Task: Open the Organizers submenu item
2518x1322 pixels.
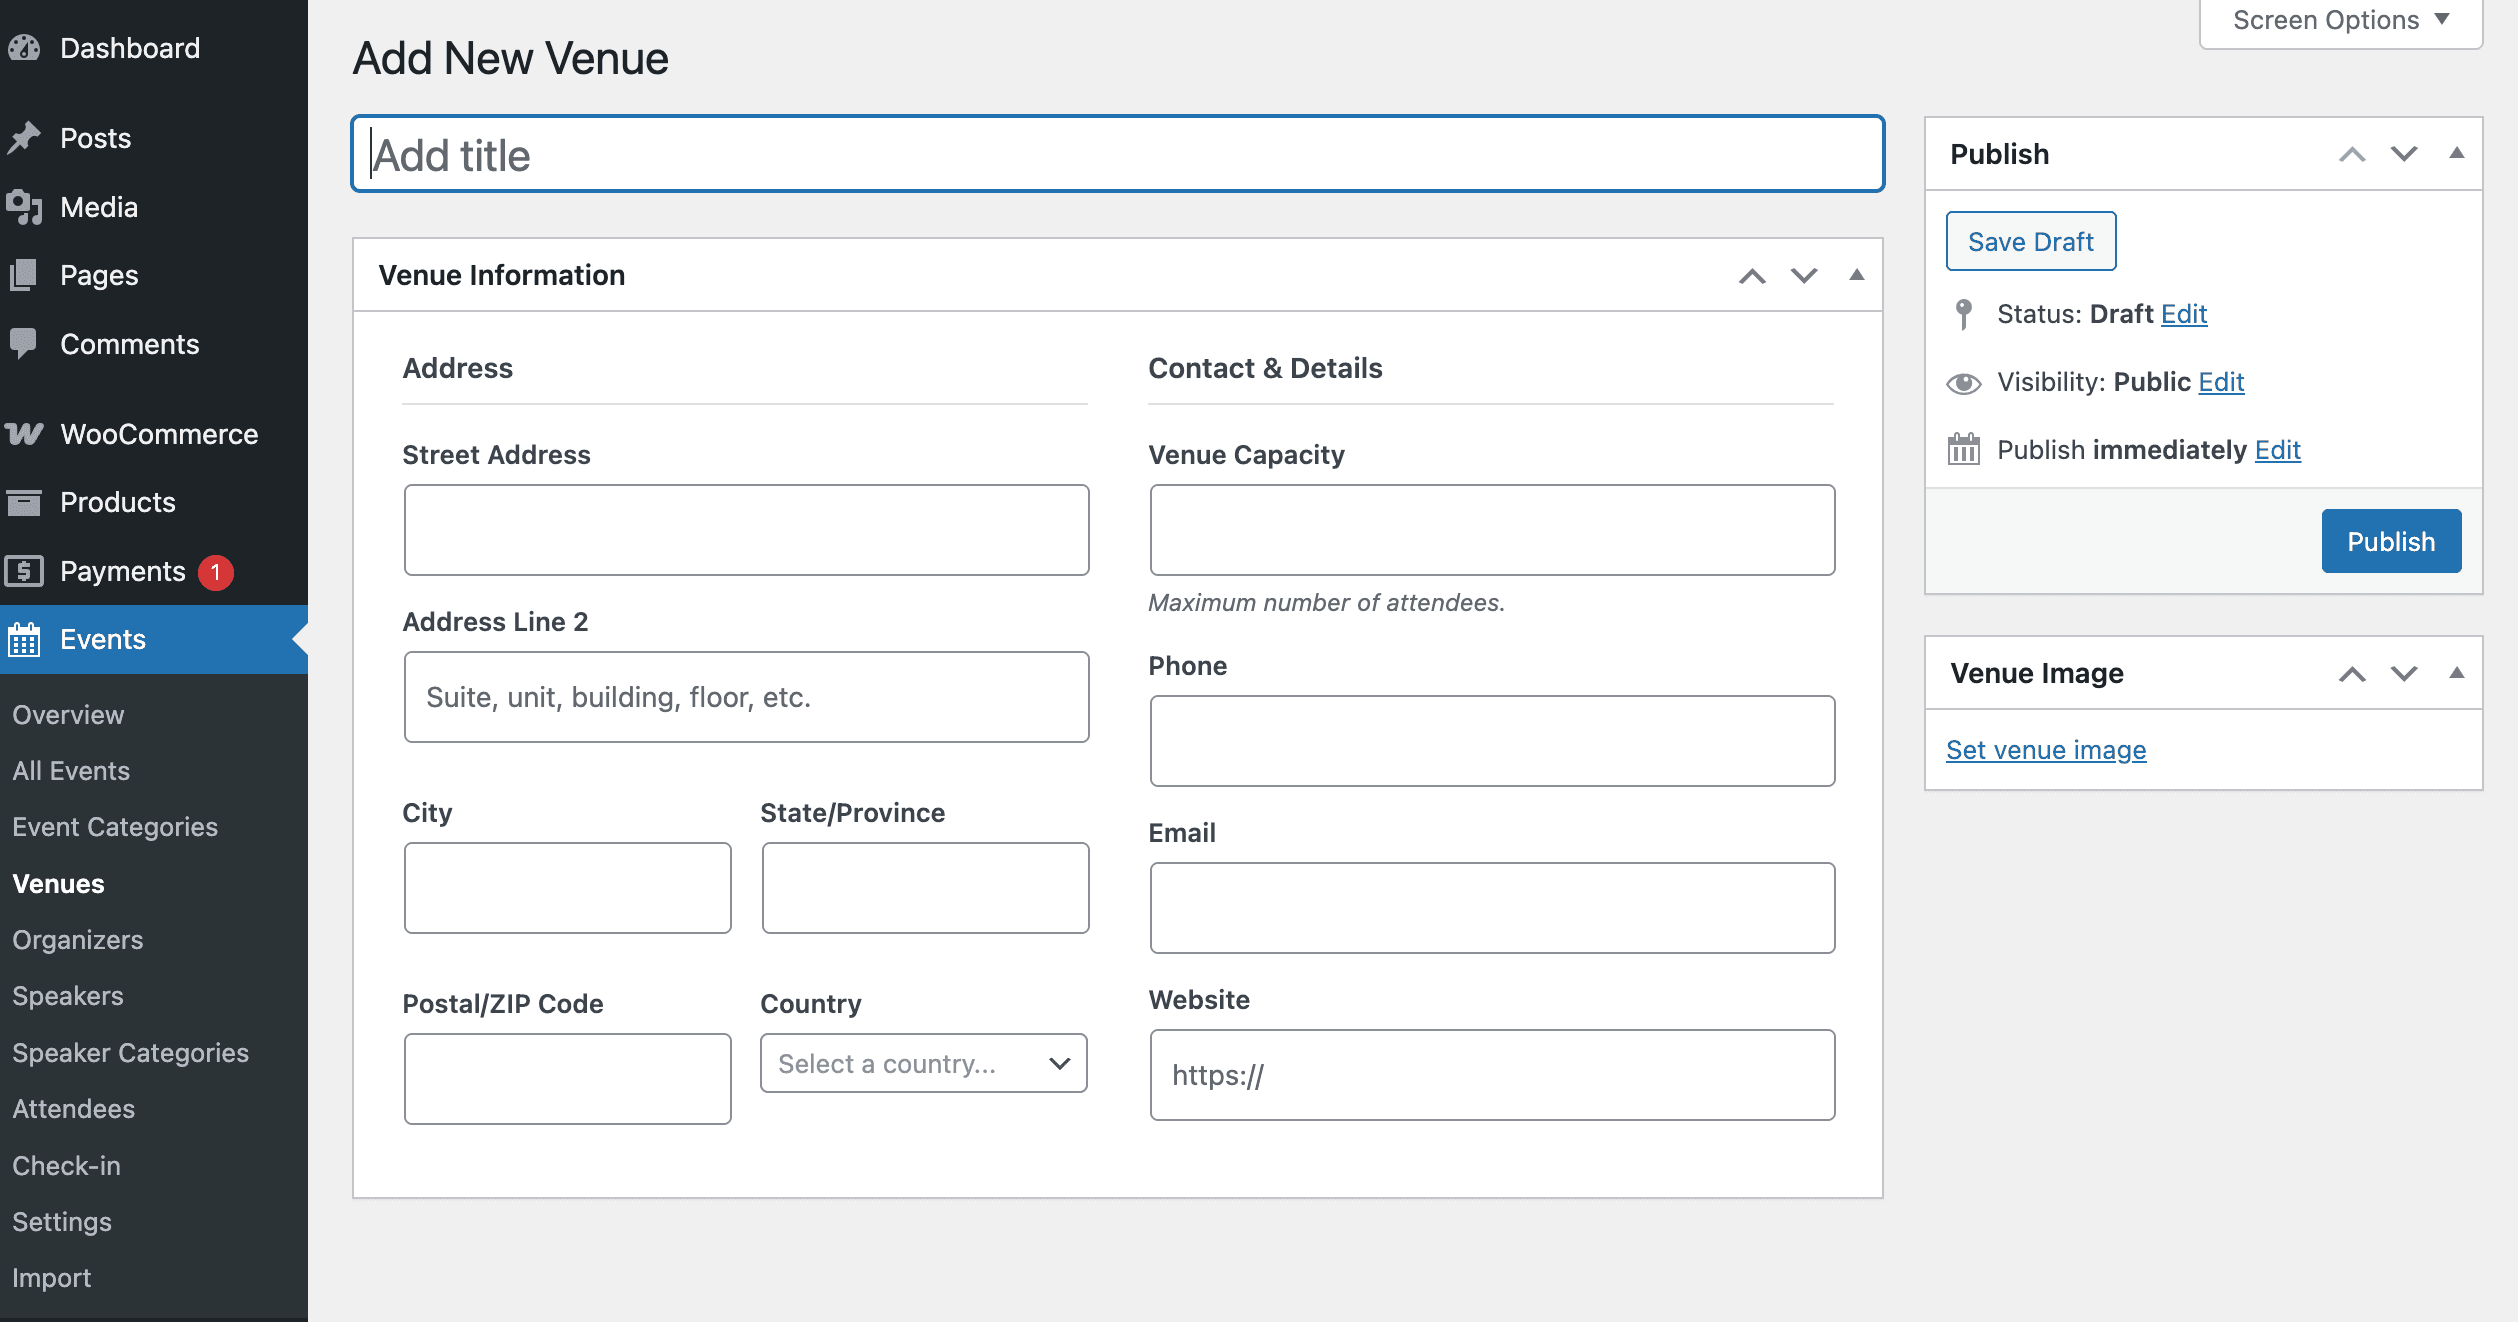Action: 78,940
